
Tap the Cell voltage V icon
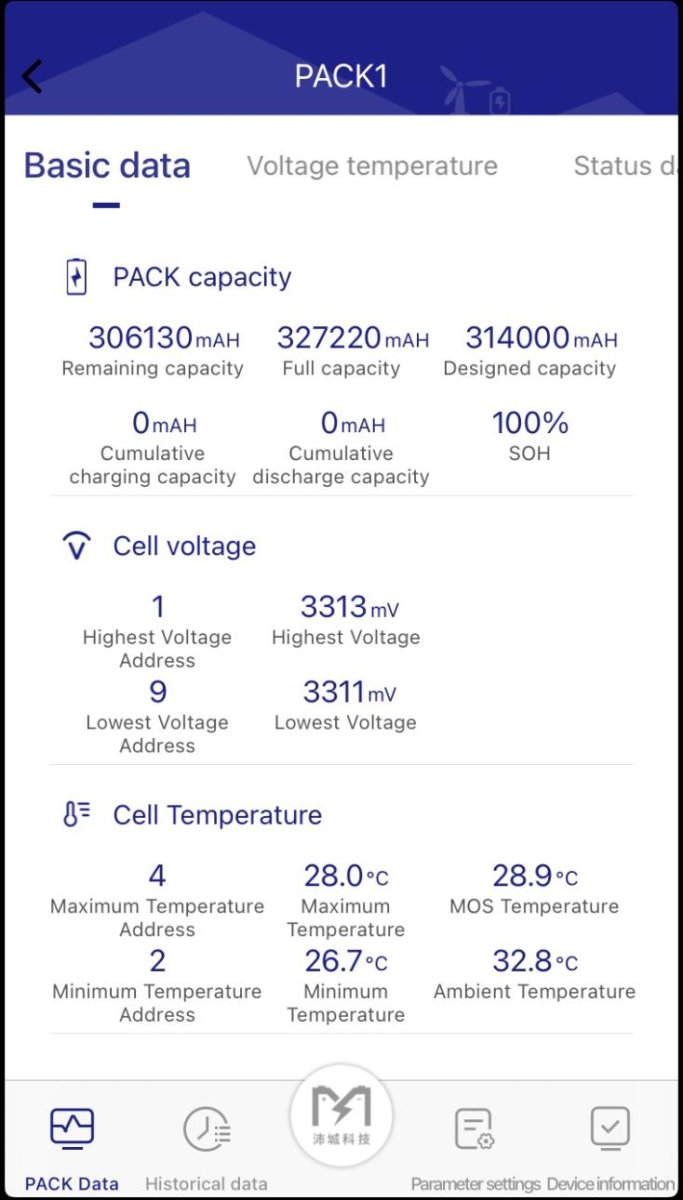coord(77,546)
